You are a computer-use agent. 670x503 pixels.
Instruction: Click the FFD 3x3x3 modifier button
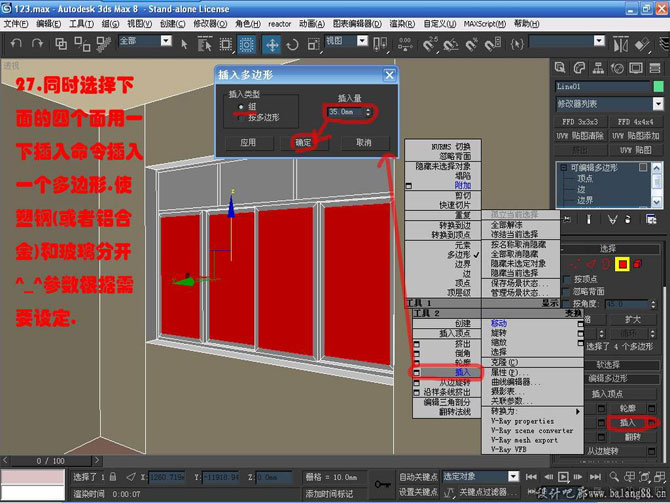[580, 122]
